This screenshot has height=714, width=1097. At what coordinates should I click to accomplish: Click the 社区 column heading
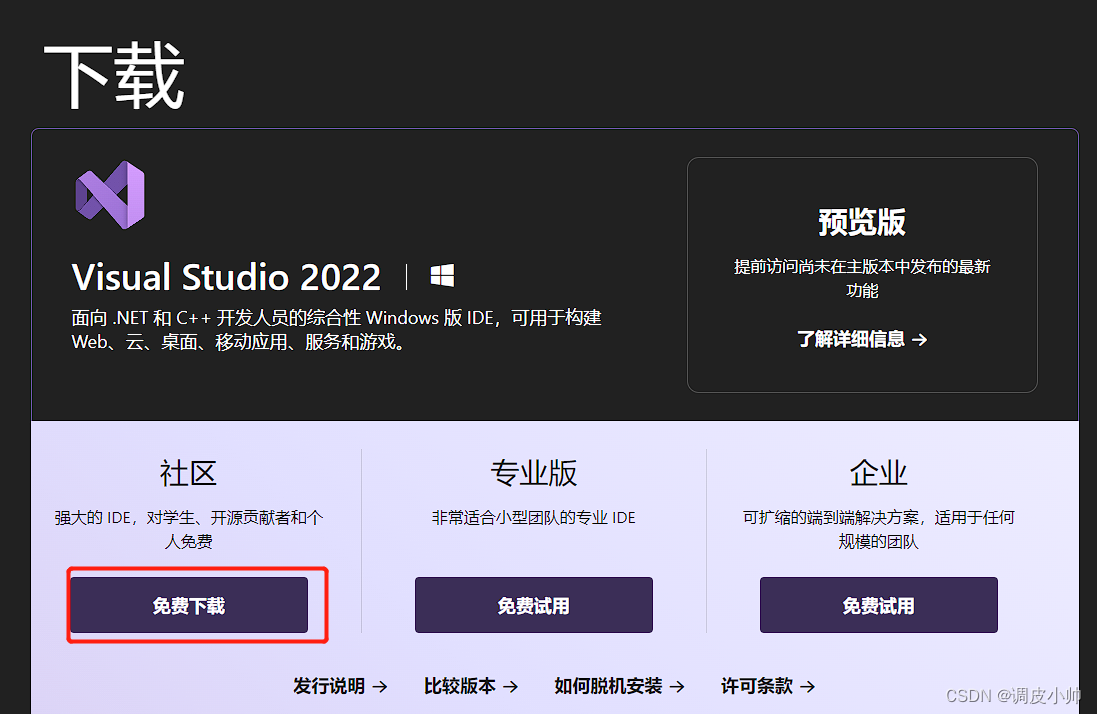(187, 473)
